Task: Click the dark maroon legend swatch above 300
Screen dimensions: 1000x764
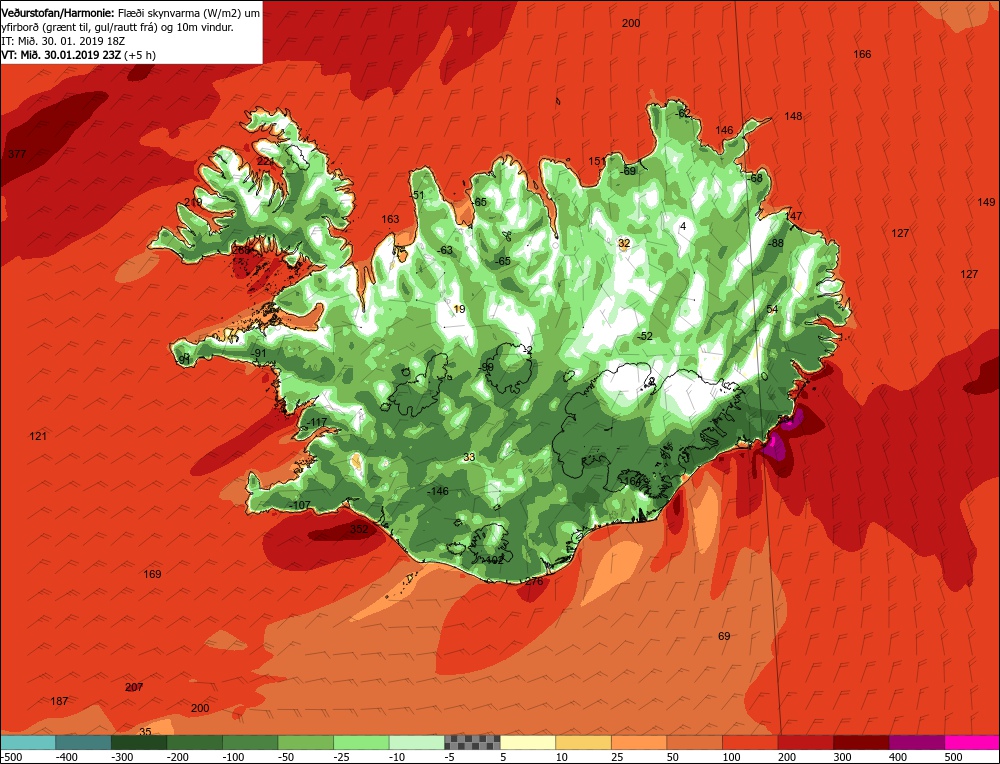Action: click(x=861, y=742)
